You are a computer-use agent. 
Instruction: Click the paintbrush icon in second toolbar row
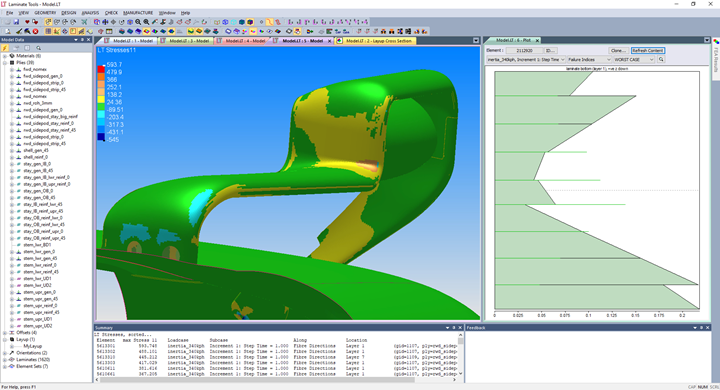click(x=19, y=31)
